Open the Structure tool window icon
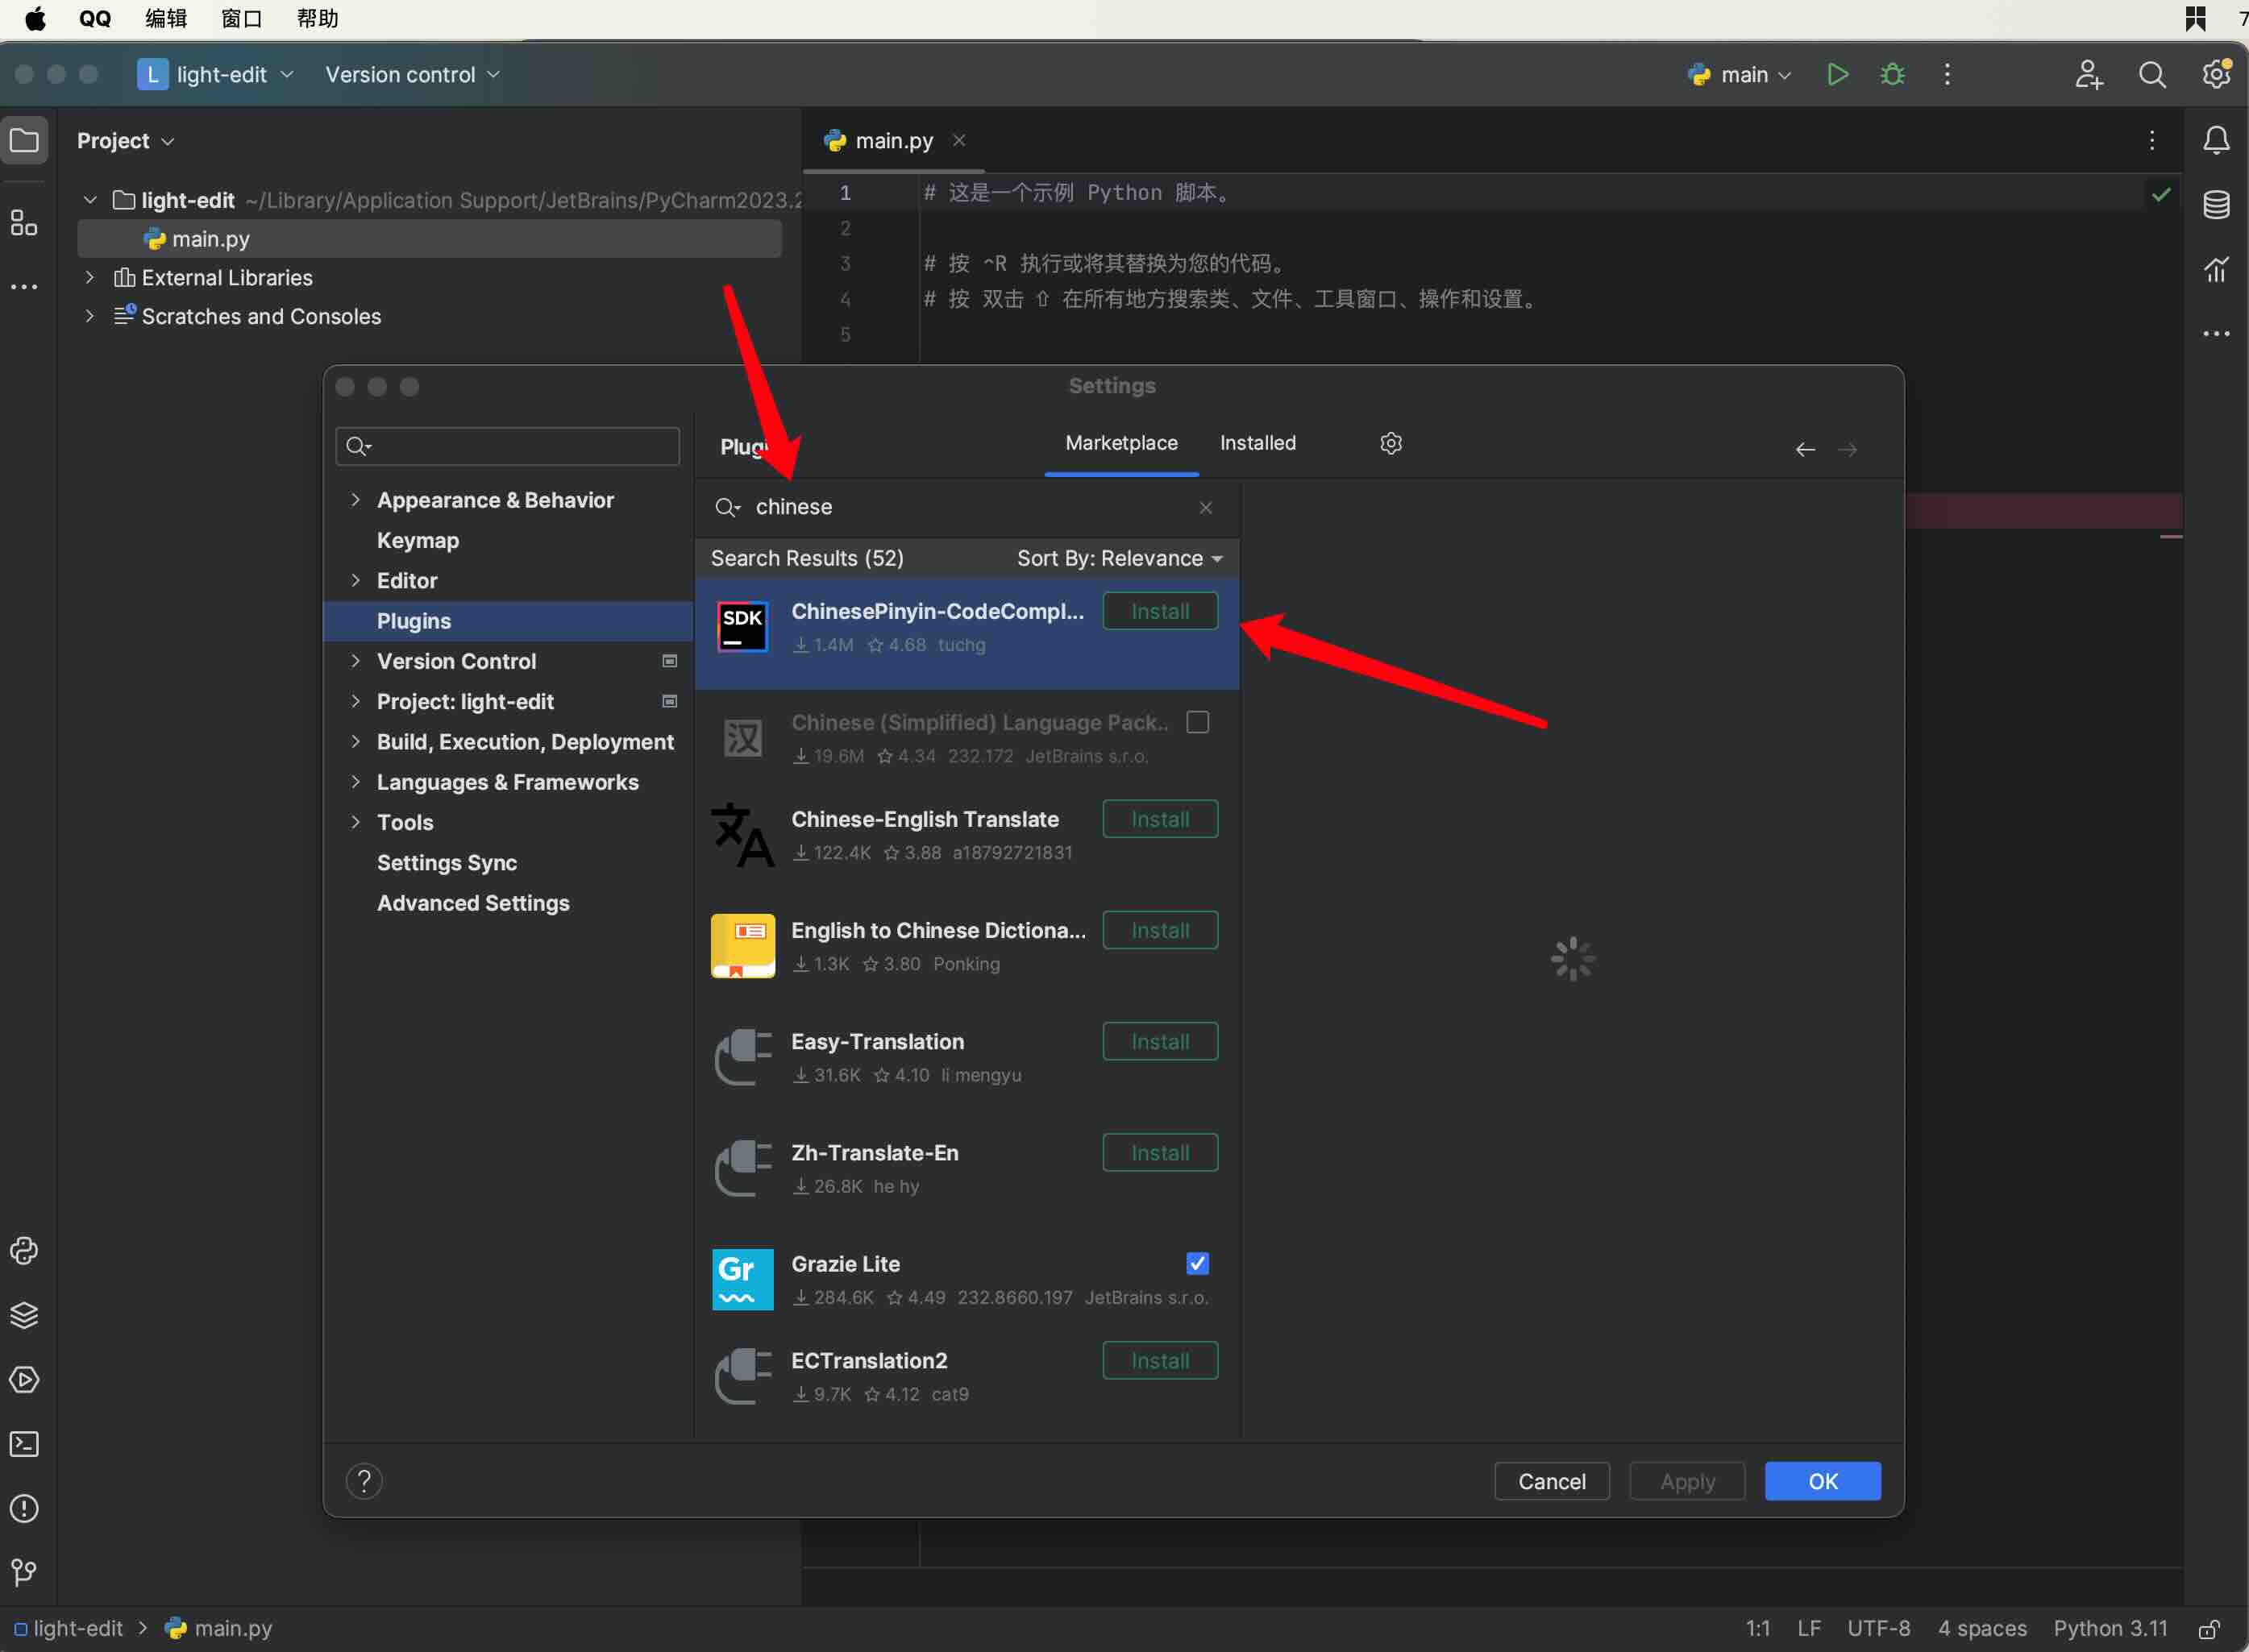This screenshot has width=2249, height=1652. click(x=24, y=223)
